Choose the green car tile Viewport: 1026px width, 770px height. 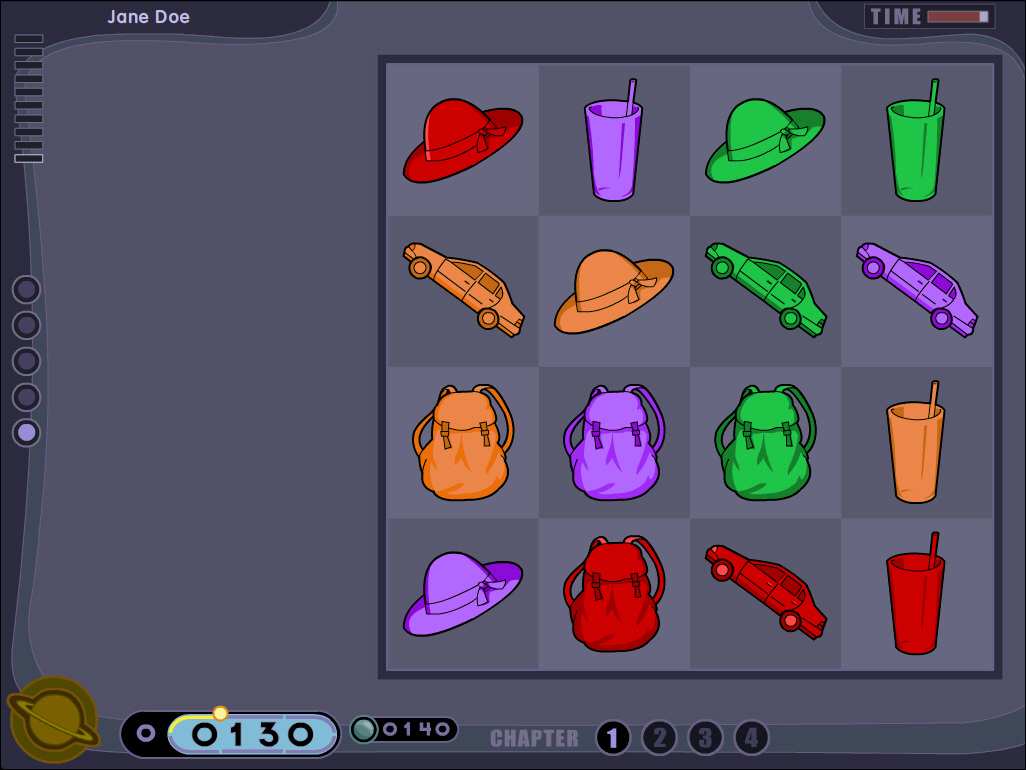765,291
